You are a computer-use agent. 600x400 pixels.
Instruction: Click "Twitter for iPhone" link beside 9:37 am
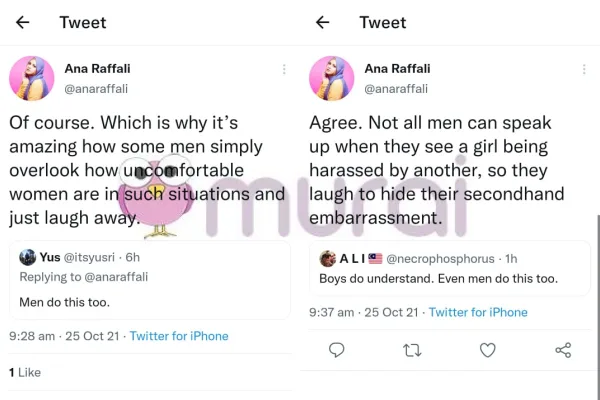[x=478, y=312]
